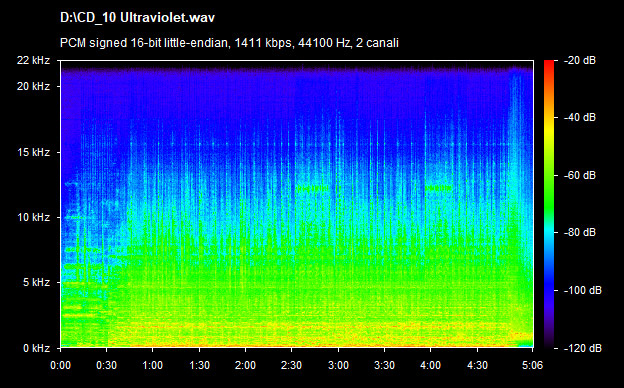Click the PCM signed 16-bit format description

click(229, 43)
